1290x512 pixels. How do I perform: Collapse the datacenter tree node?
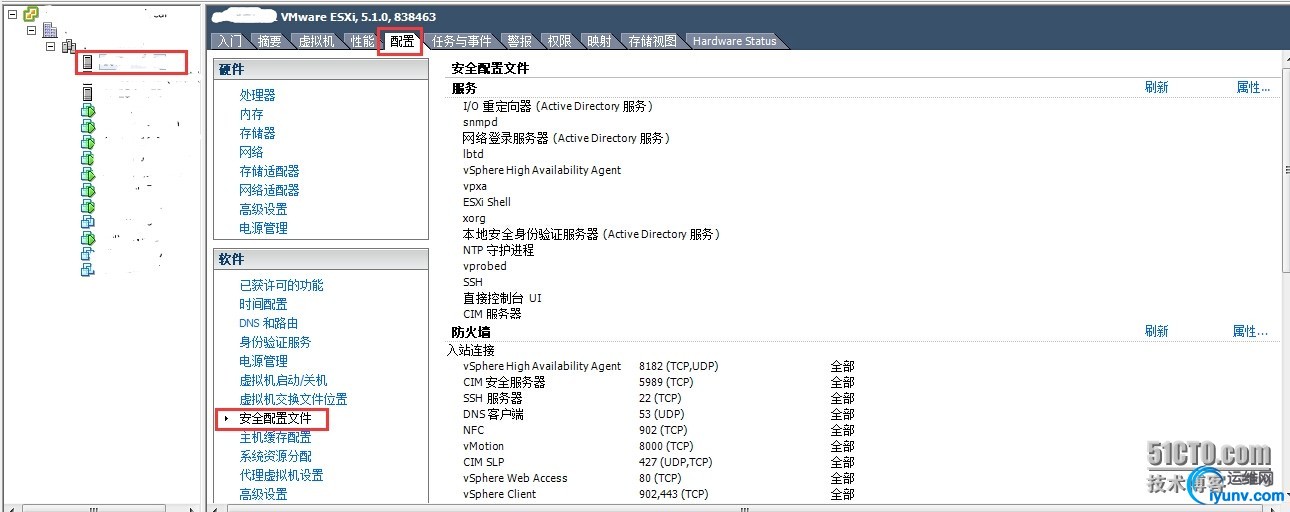pyautogui.click(x=31, y=30)
